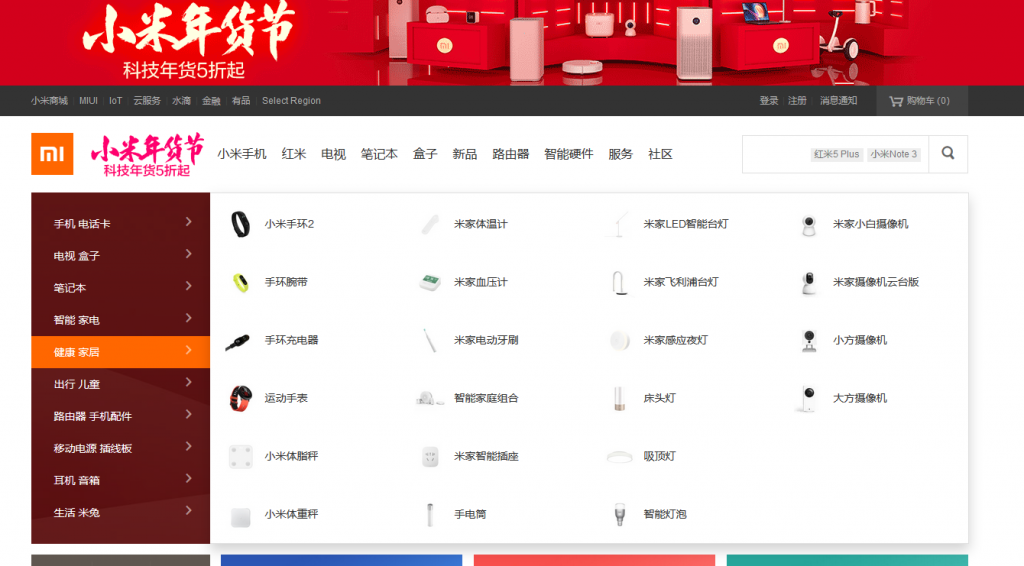Expand the 出行 儿童 category arrow
The width and height of the screenshot is (1024, 566).
click(188, 382)
